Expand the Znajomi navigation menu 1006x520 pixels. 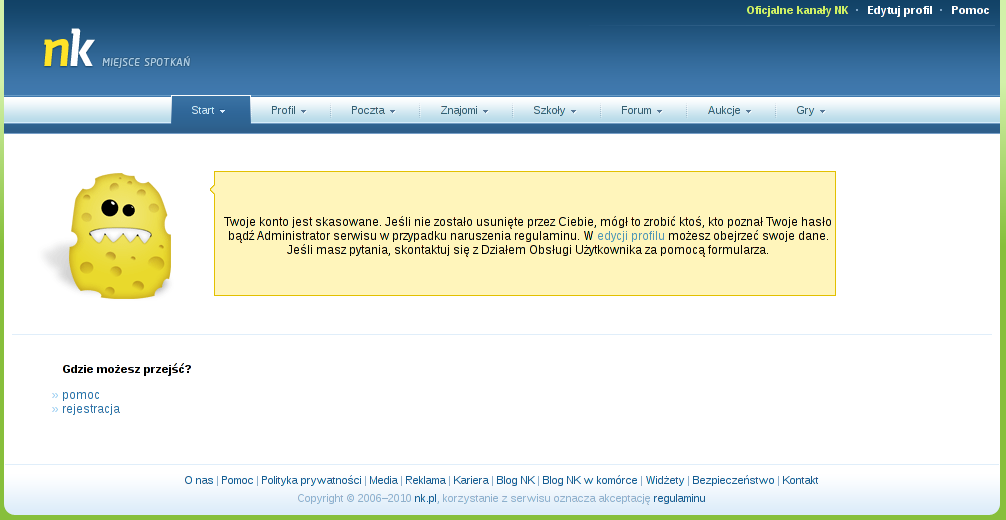point(464,110)
